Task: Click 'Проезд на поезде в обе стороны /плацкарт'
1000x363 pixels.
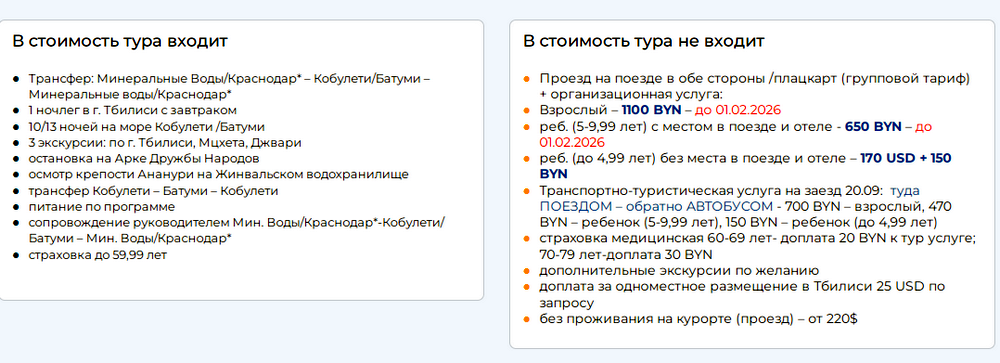Action: pyautogui.click(x=688, y=78)
